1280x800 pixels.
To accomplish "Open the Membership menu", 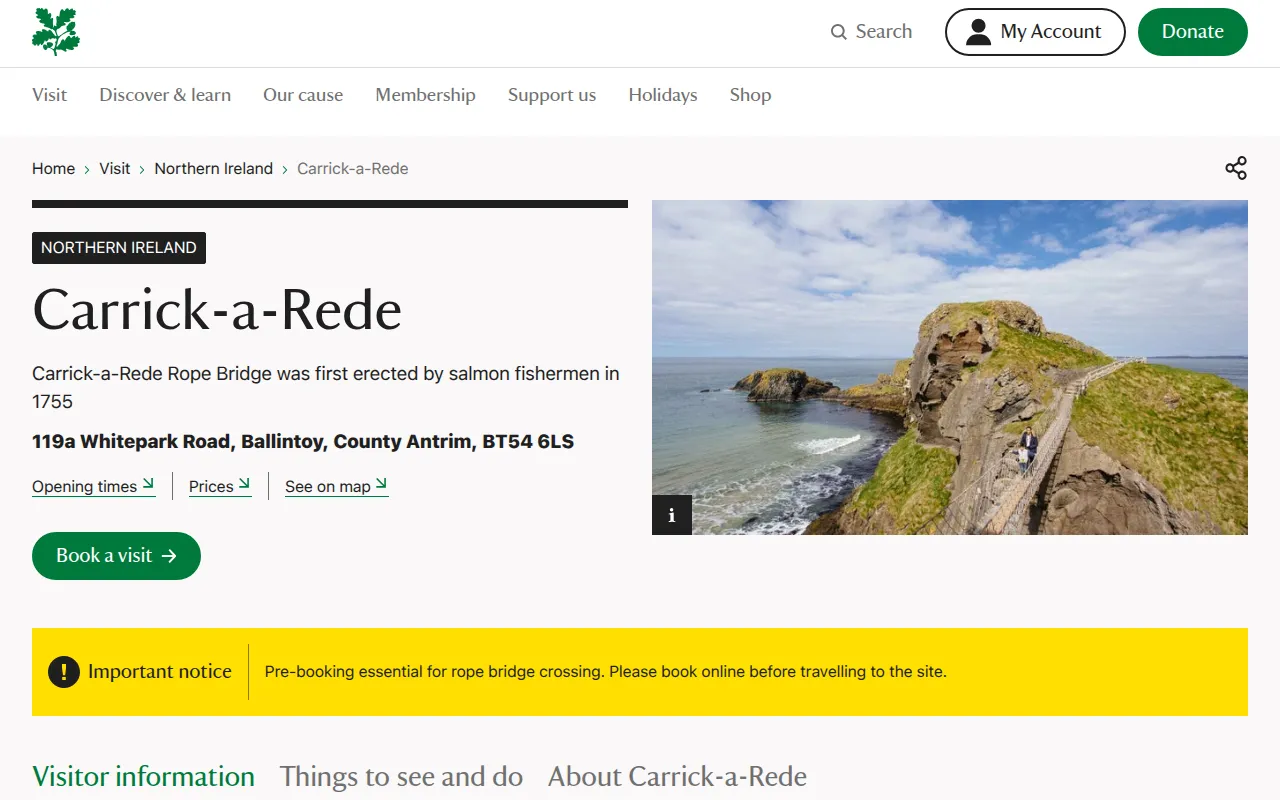I will (x=425, y=95).
